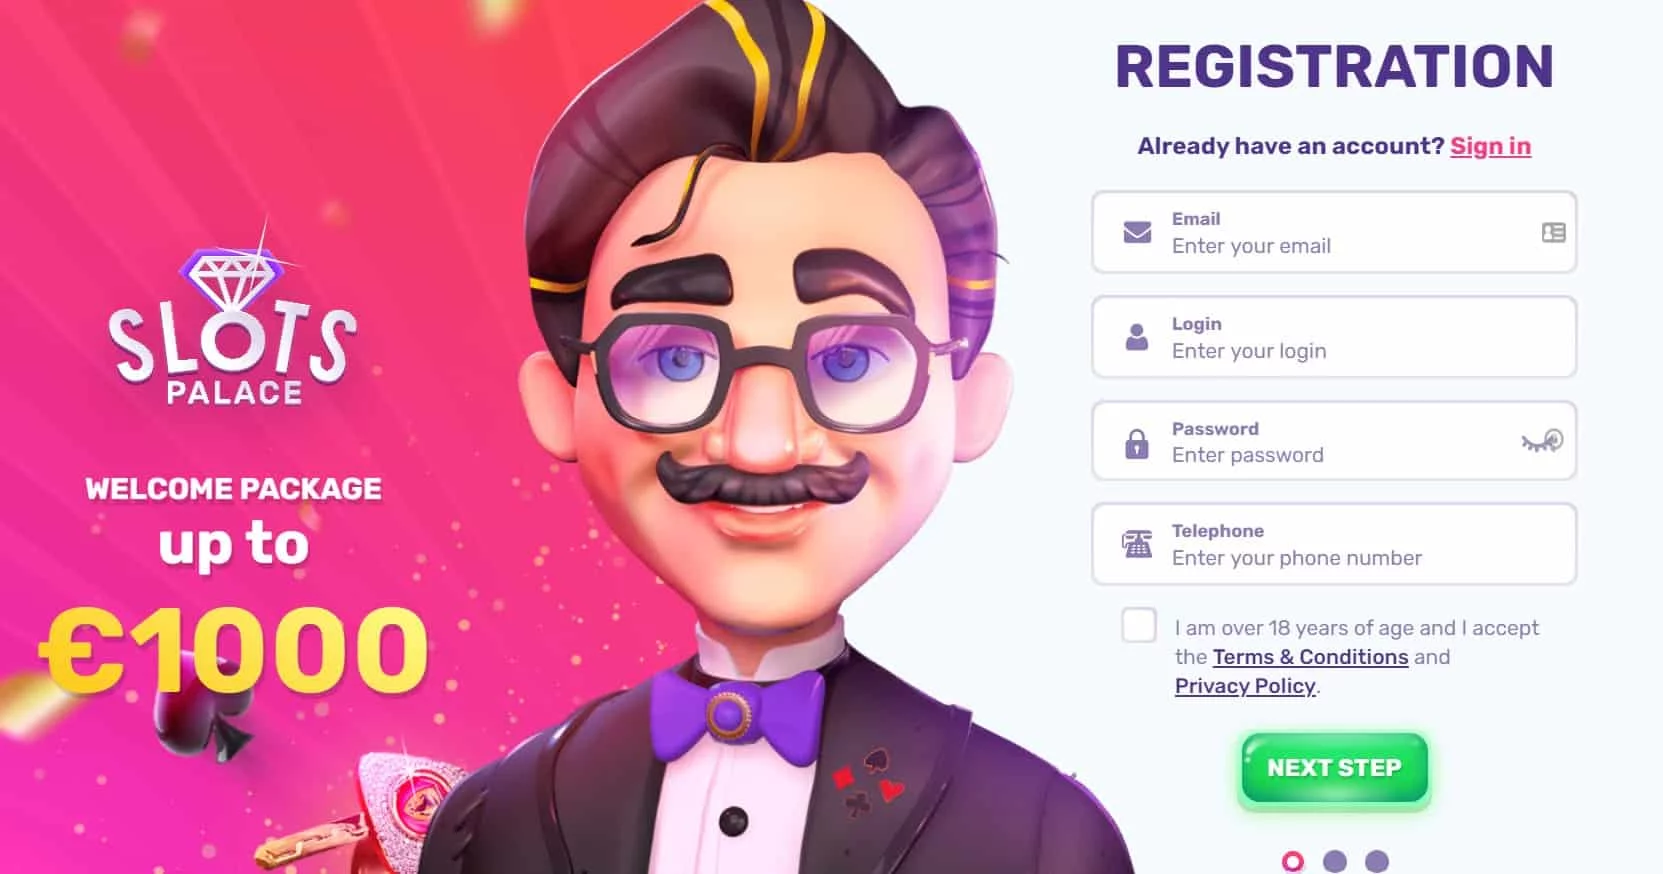Click the telephone icon in Telephone field
The height and width of the screenshot is (874, 1663).
click(x=1137, y=544)
